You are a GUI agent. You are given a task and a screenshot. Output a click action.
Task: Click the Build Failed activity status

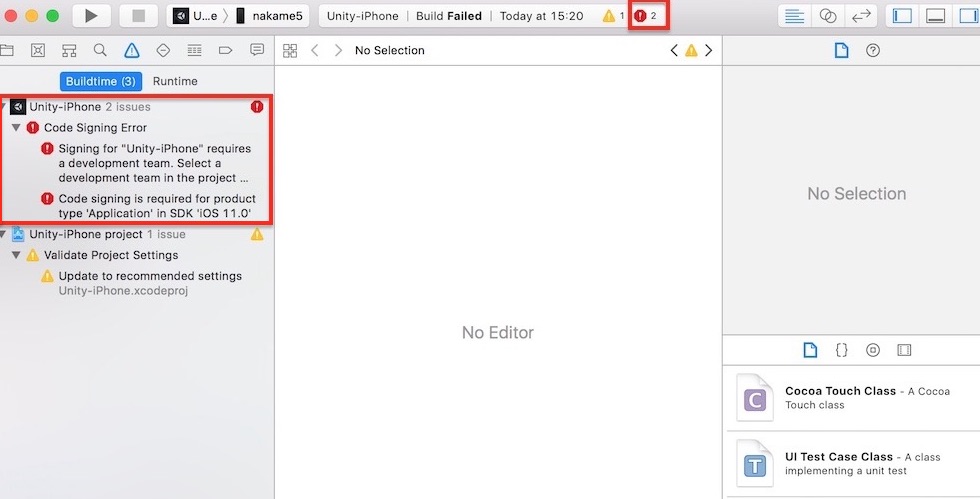[x=449, y=16]
